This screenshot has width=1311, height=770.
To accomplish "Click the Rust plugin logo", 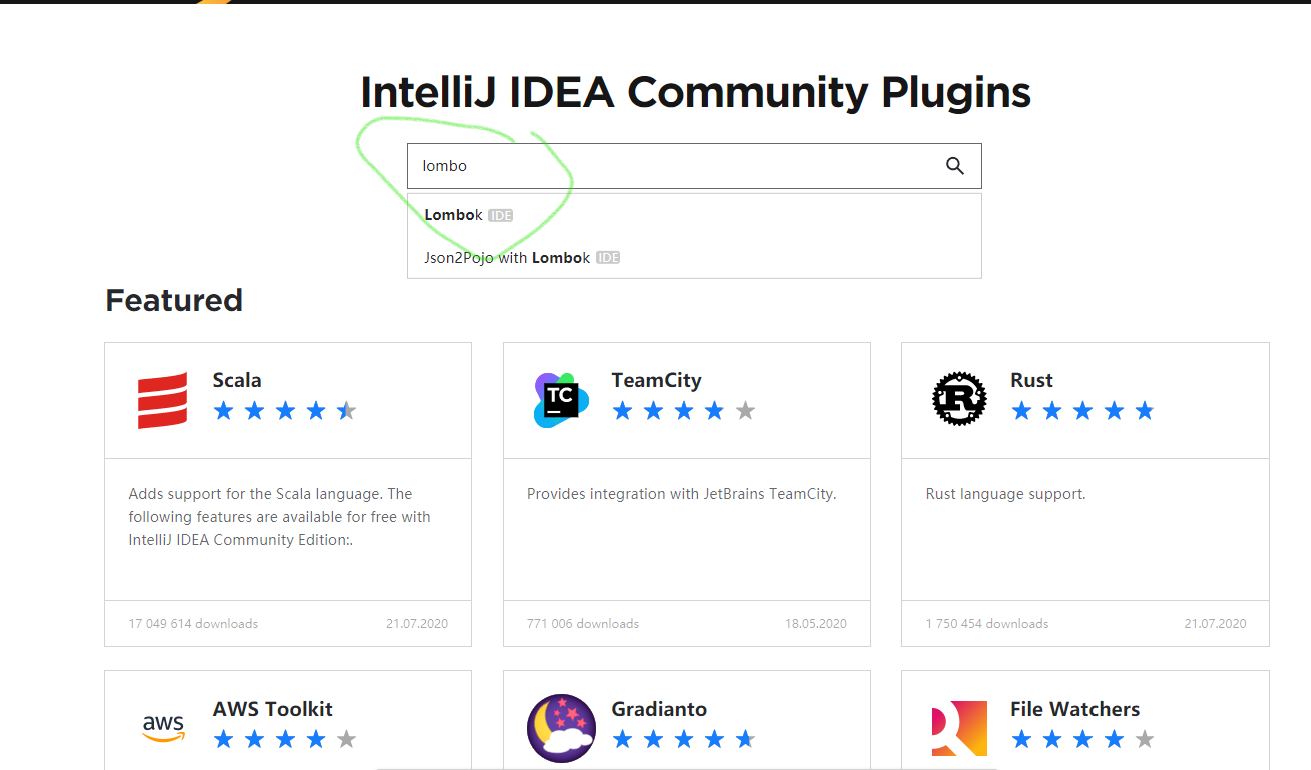I will tap(959, 398).
